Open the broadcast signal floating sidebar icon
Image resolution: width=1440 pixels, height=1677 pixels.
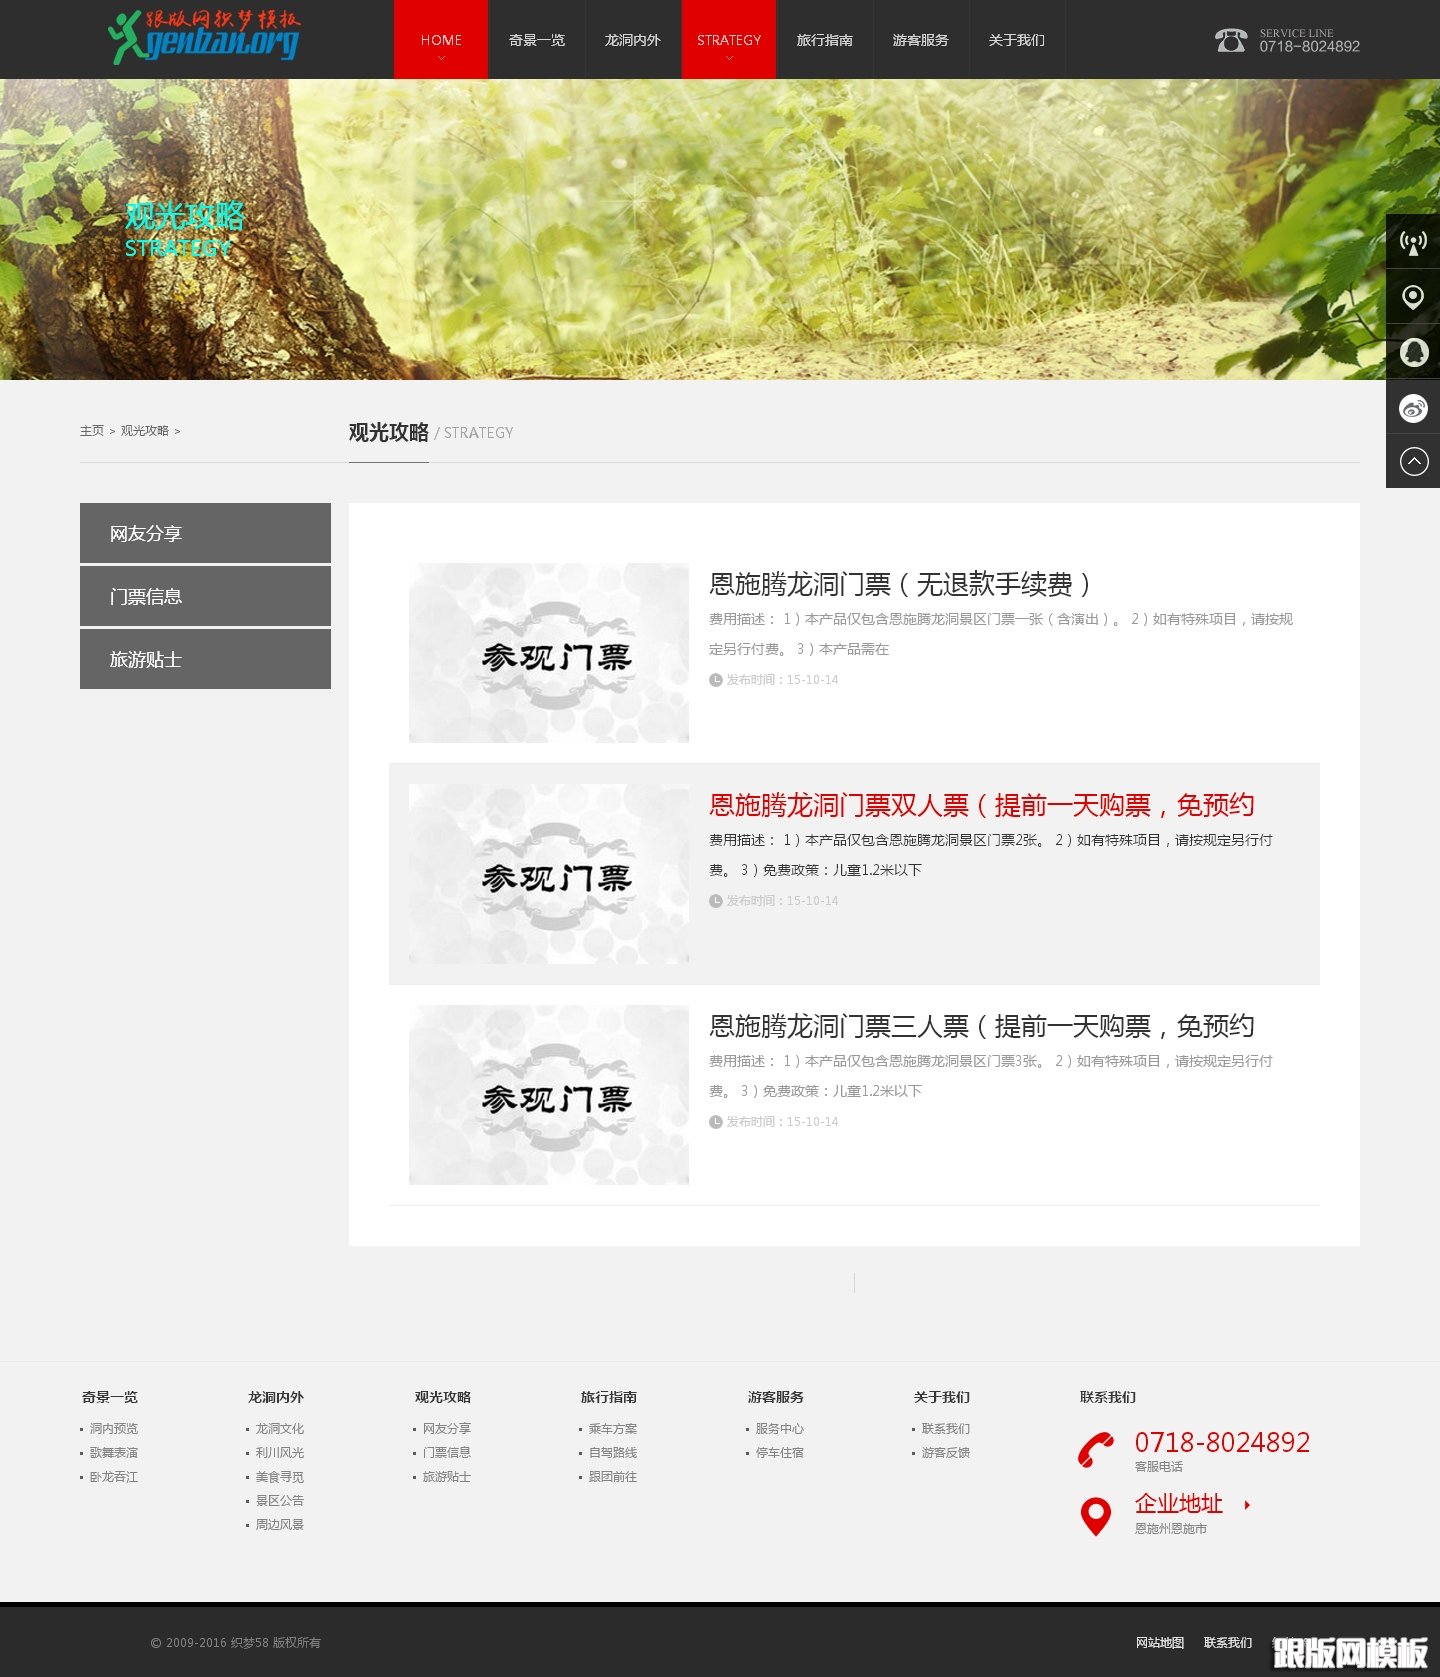(x=1413, y=241)
